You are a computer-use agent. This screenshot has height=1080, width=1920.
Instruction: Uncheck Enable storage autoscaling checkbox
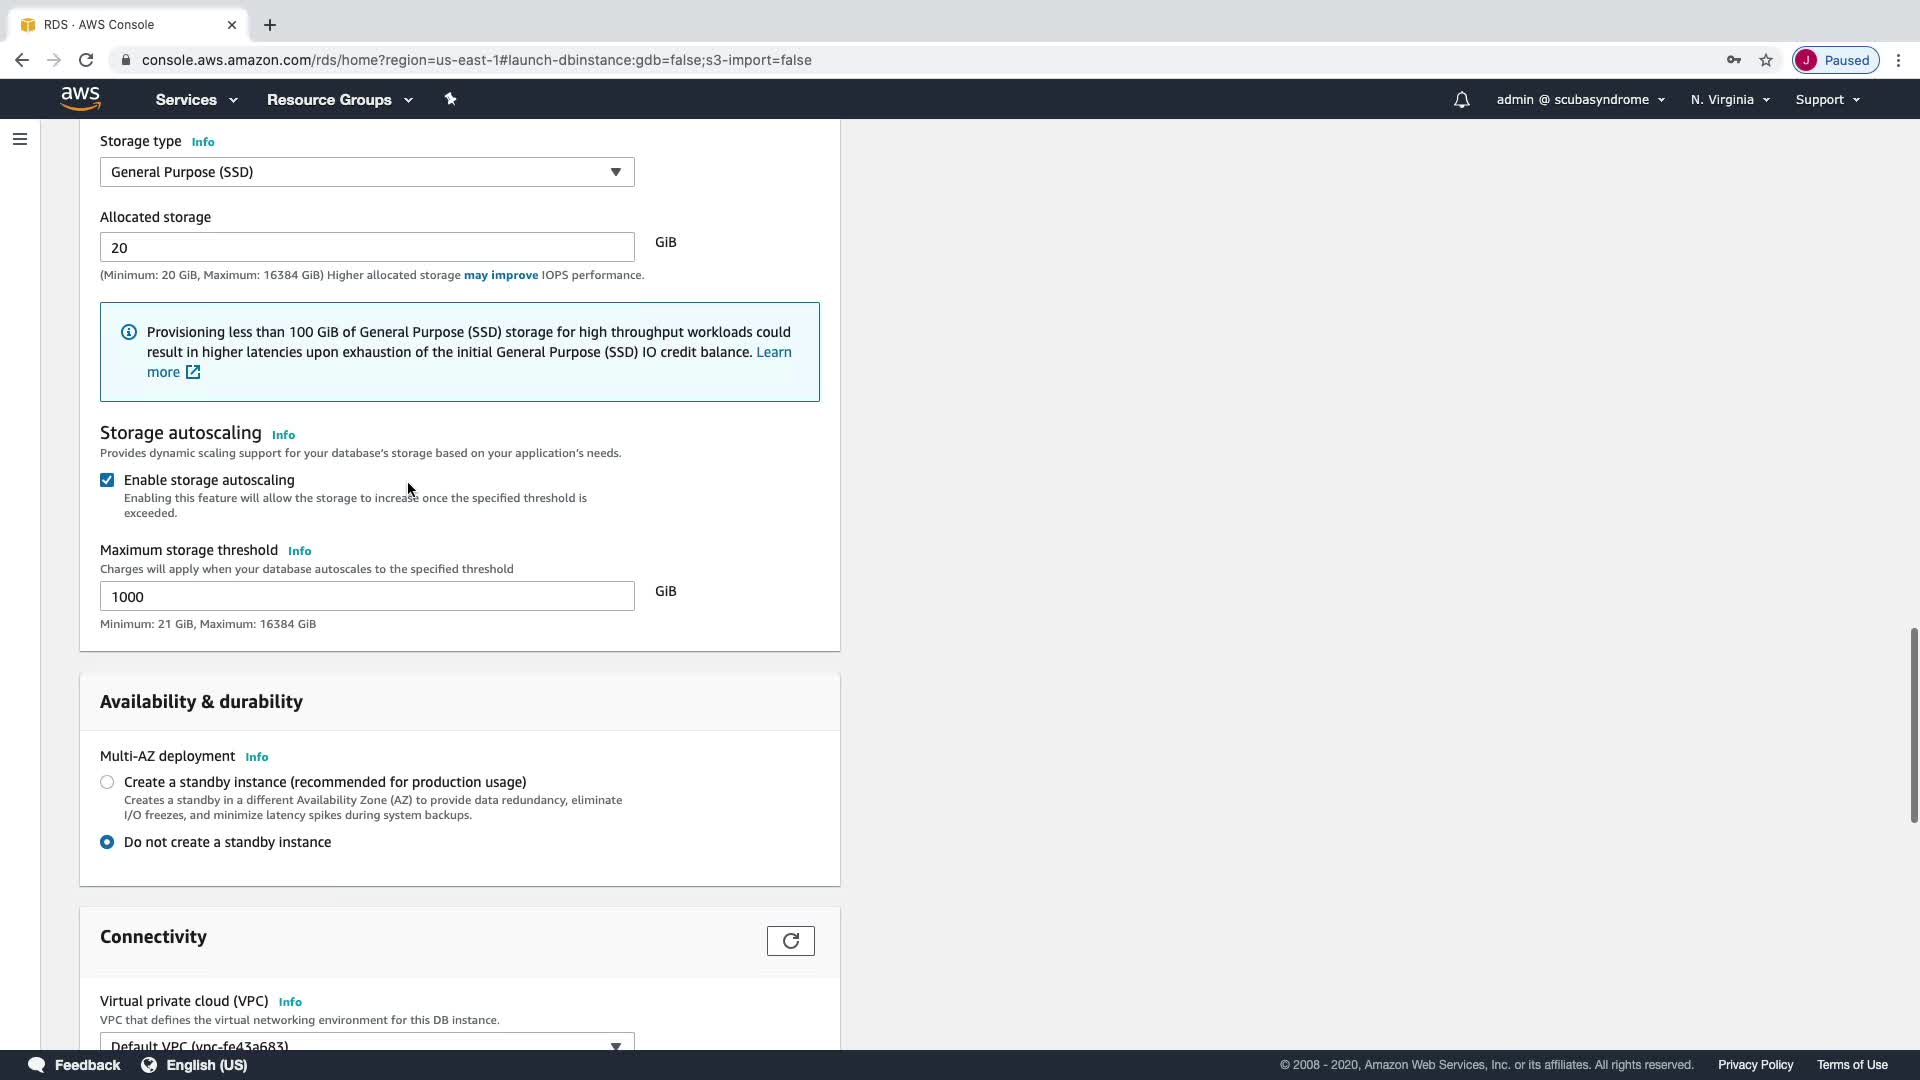point(107,480)
